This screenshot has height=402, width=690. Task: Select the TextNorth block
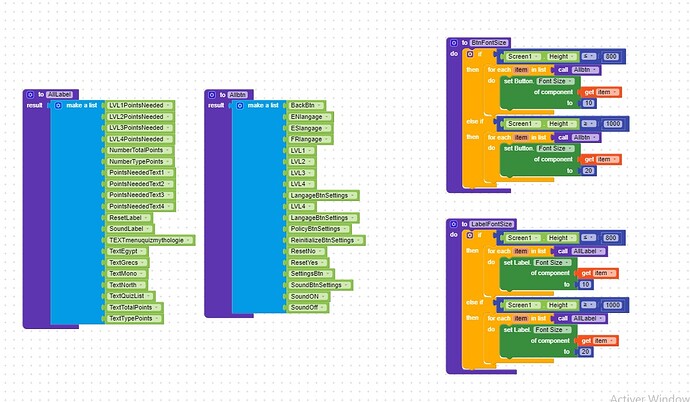click(x=126, y=285)
